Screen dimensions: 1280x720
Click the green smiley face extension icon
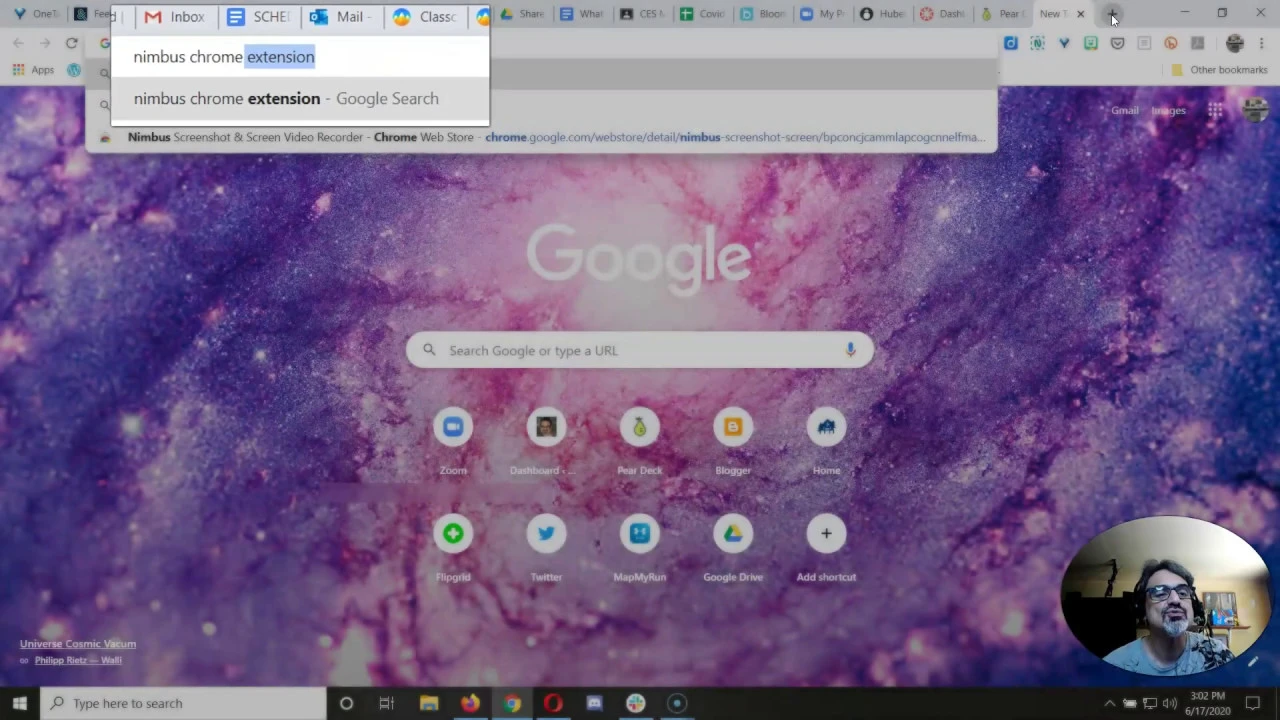click(1091, 43)
